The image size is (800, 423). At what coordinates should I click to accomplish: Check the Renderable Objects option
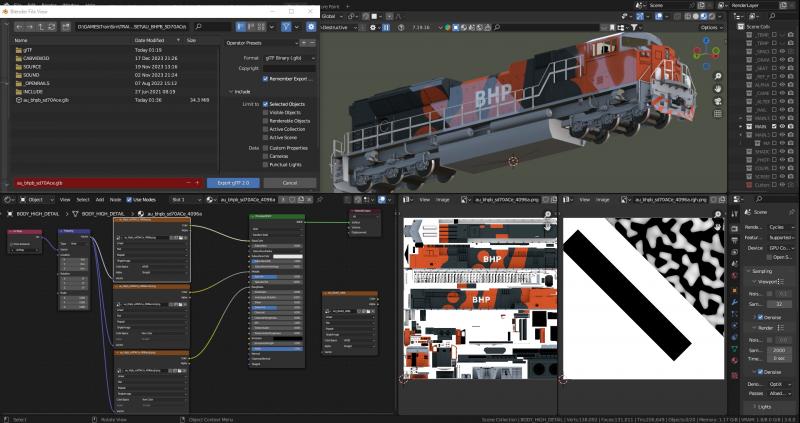point(265,121)
